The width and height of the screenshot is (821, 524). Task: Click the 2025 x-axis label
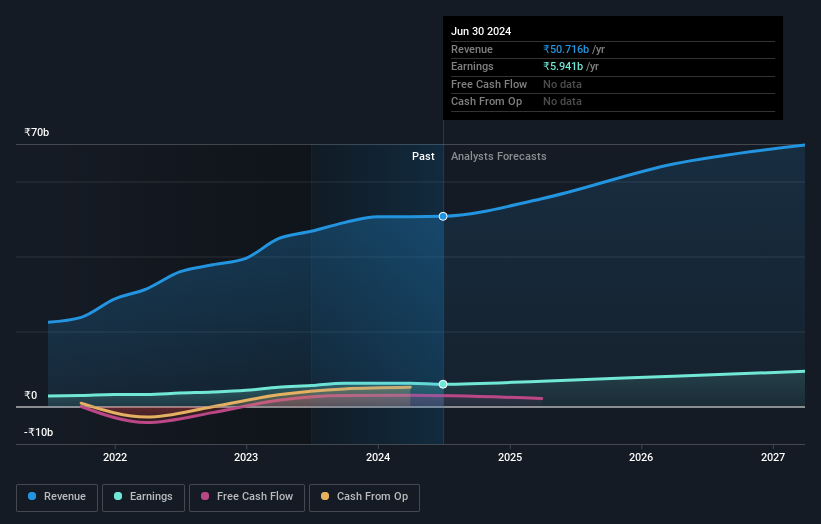coord(510,458)
